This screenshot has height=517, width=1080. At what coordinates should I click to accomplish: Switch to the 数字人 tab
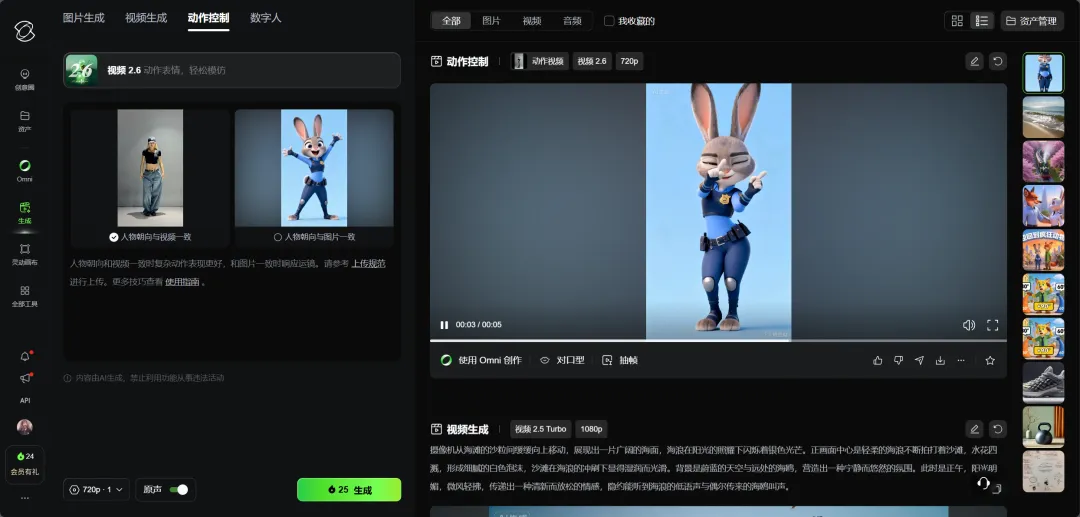pyautogui.click(x=265, y=18)
